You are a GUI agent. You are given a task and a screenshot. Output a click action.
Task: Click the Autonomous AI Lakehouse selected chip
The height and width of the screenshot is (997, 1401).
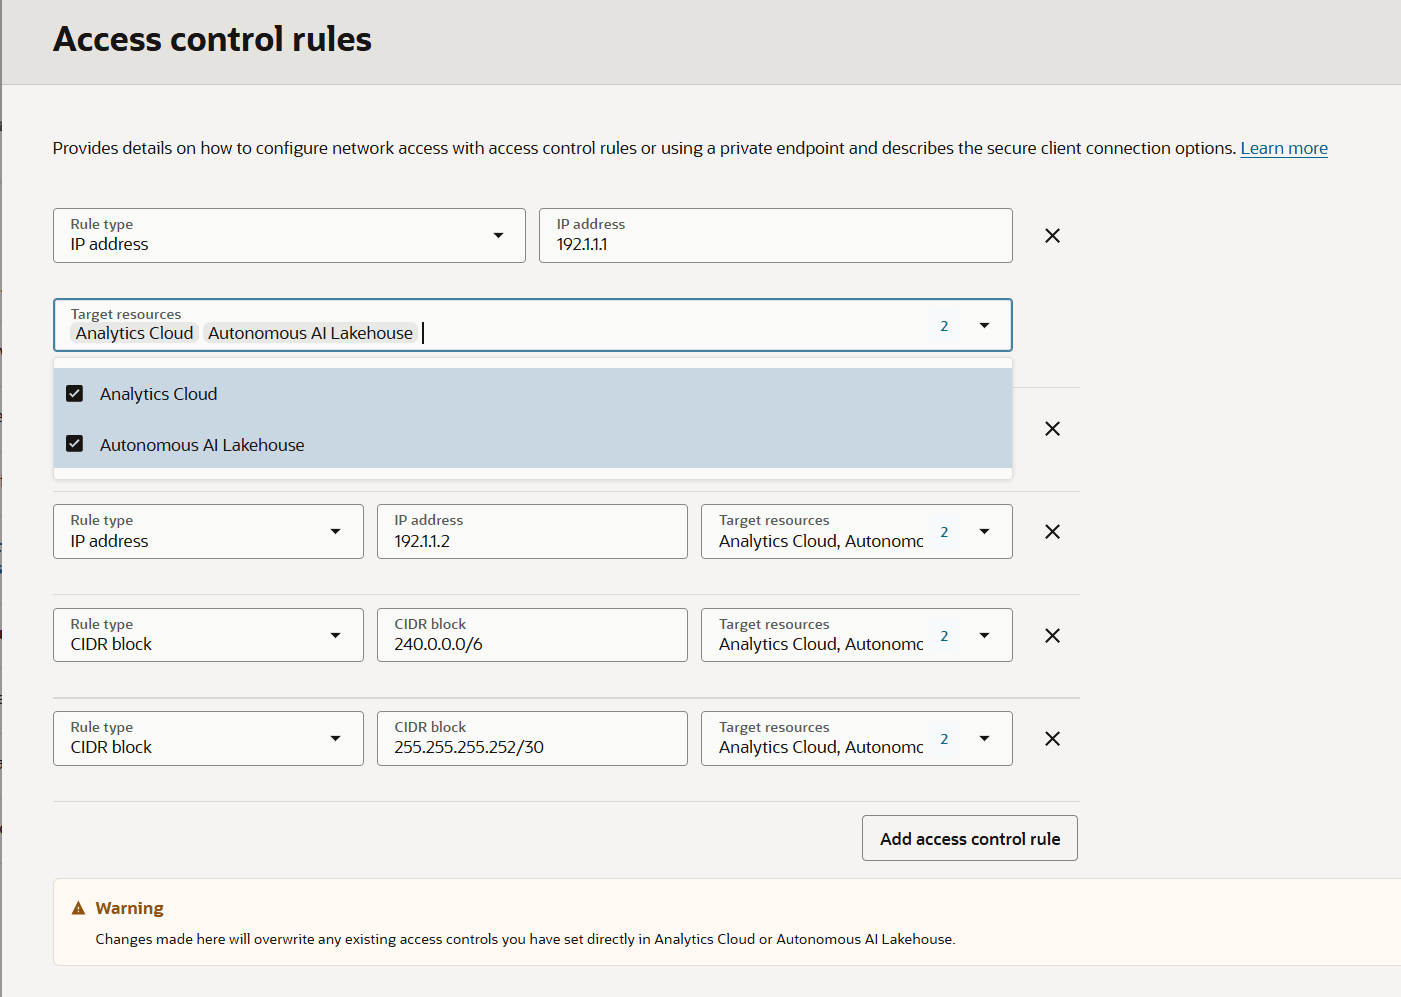coord(310,333)
